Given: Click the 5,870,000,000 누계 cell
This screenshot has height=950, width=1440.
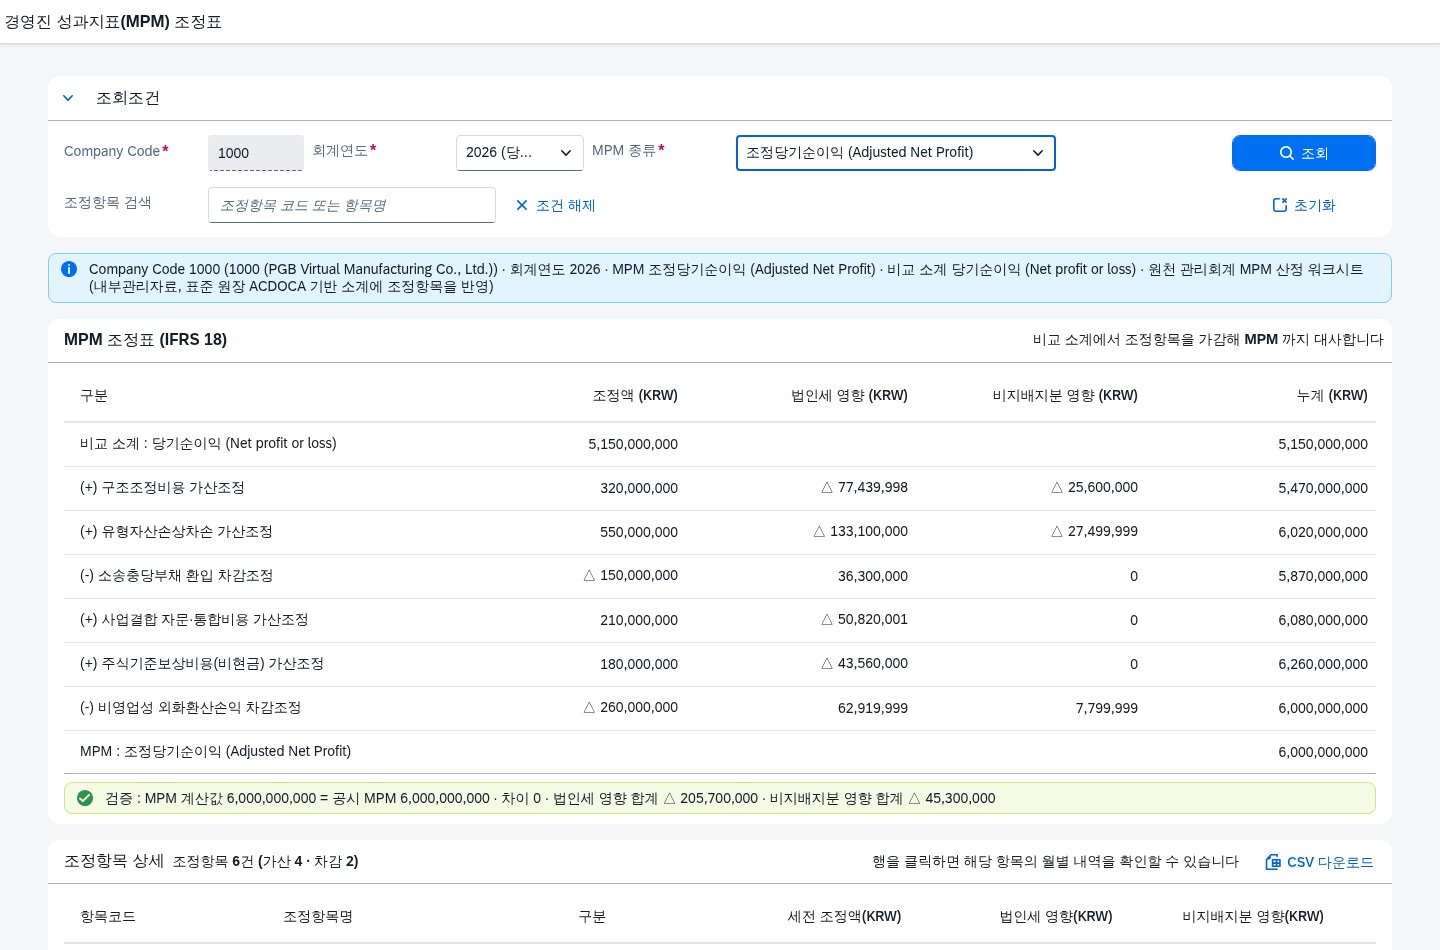Looking at the screenshot, I should click(1323, 576).
